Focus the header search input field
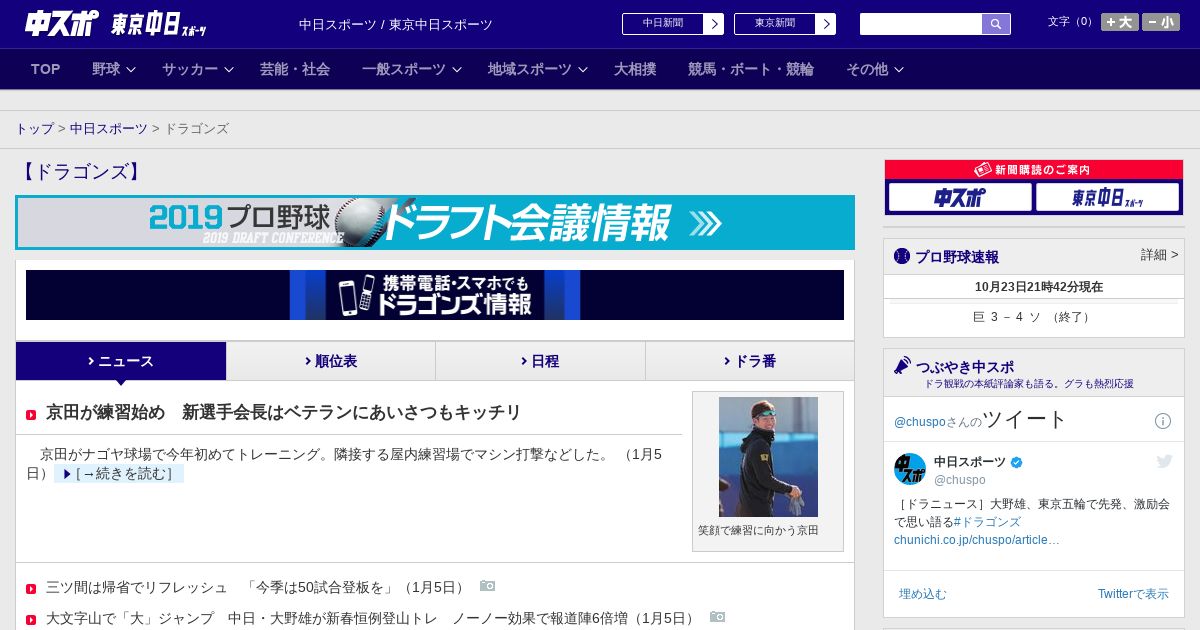The width and height of the screenshot is (1200, 630). pyautogui.click(x=921, y=24)
